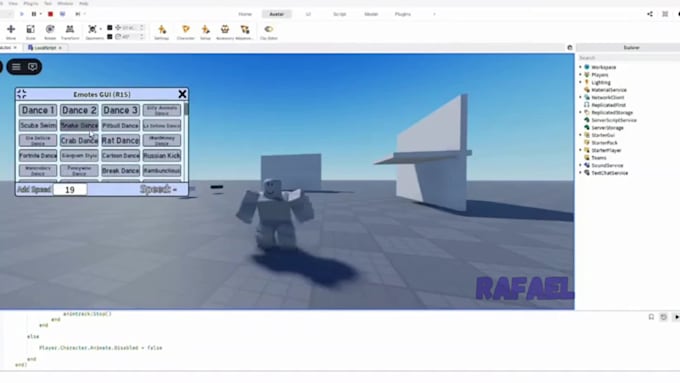
Task: Click the Workspace globe icon
Action: [587, 67]
